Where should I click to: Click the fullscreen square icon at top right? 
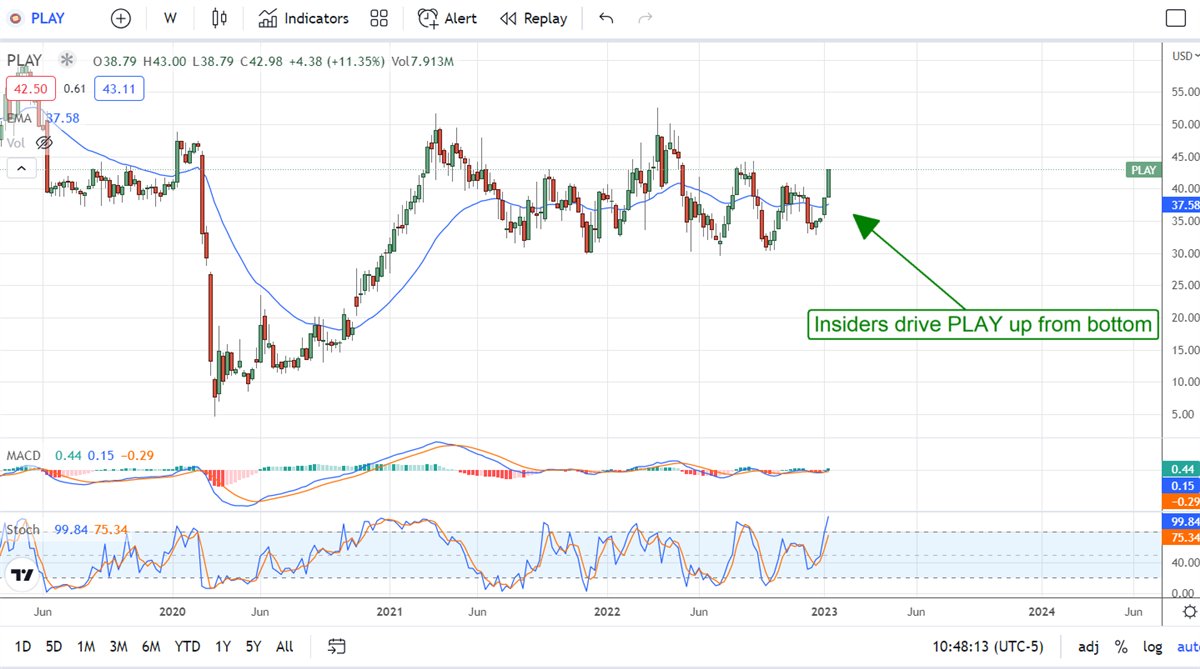[1176, 18]
